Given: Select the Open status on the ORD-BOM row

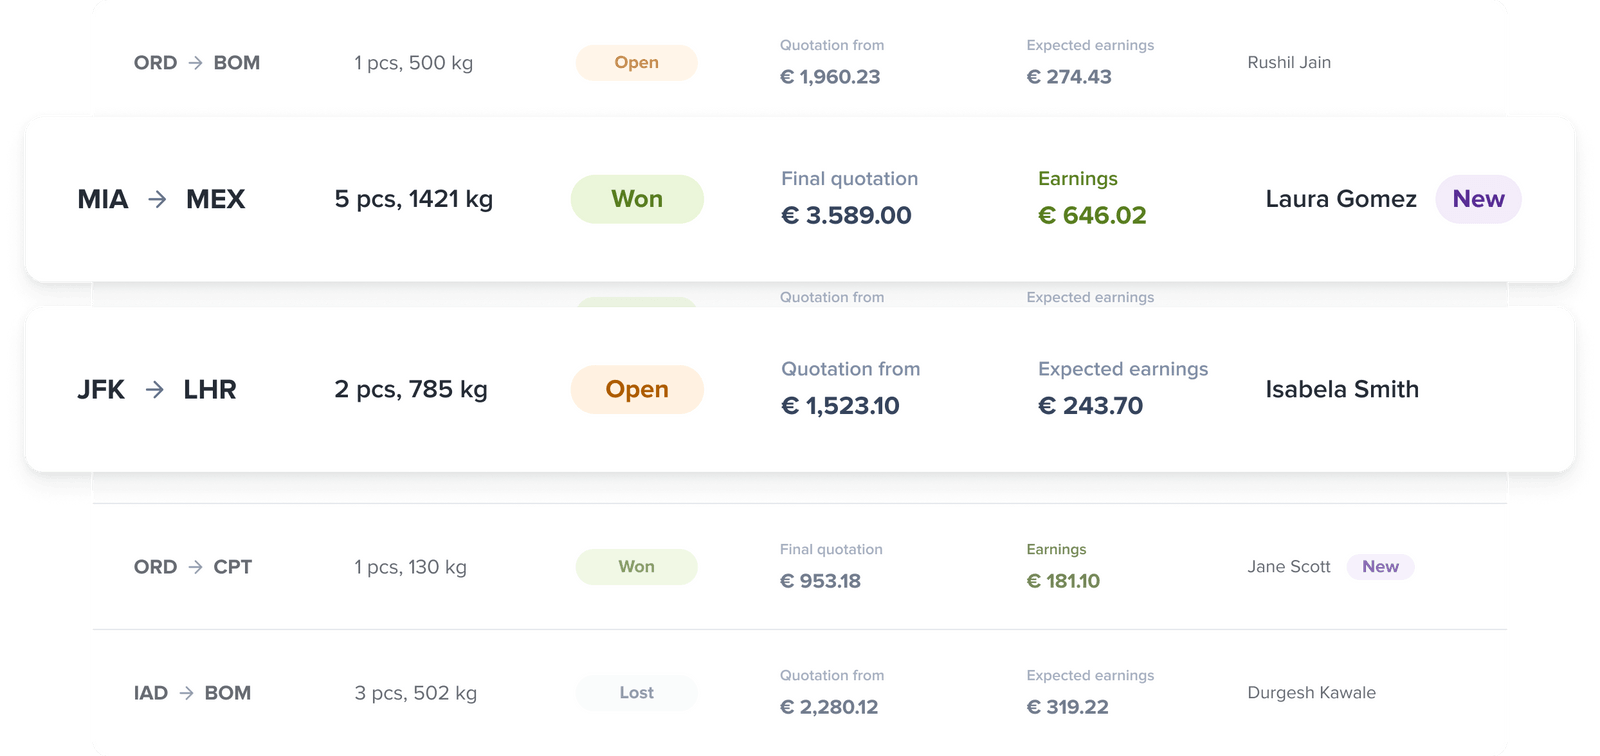Looking at the screenshot, I should [x=637, y=62].
